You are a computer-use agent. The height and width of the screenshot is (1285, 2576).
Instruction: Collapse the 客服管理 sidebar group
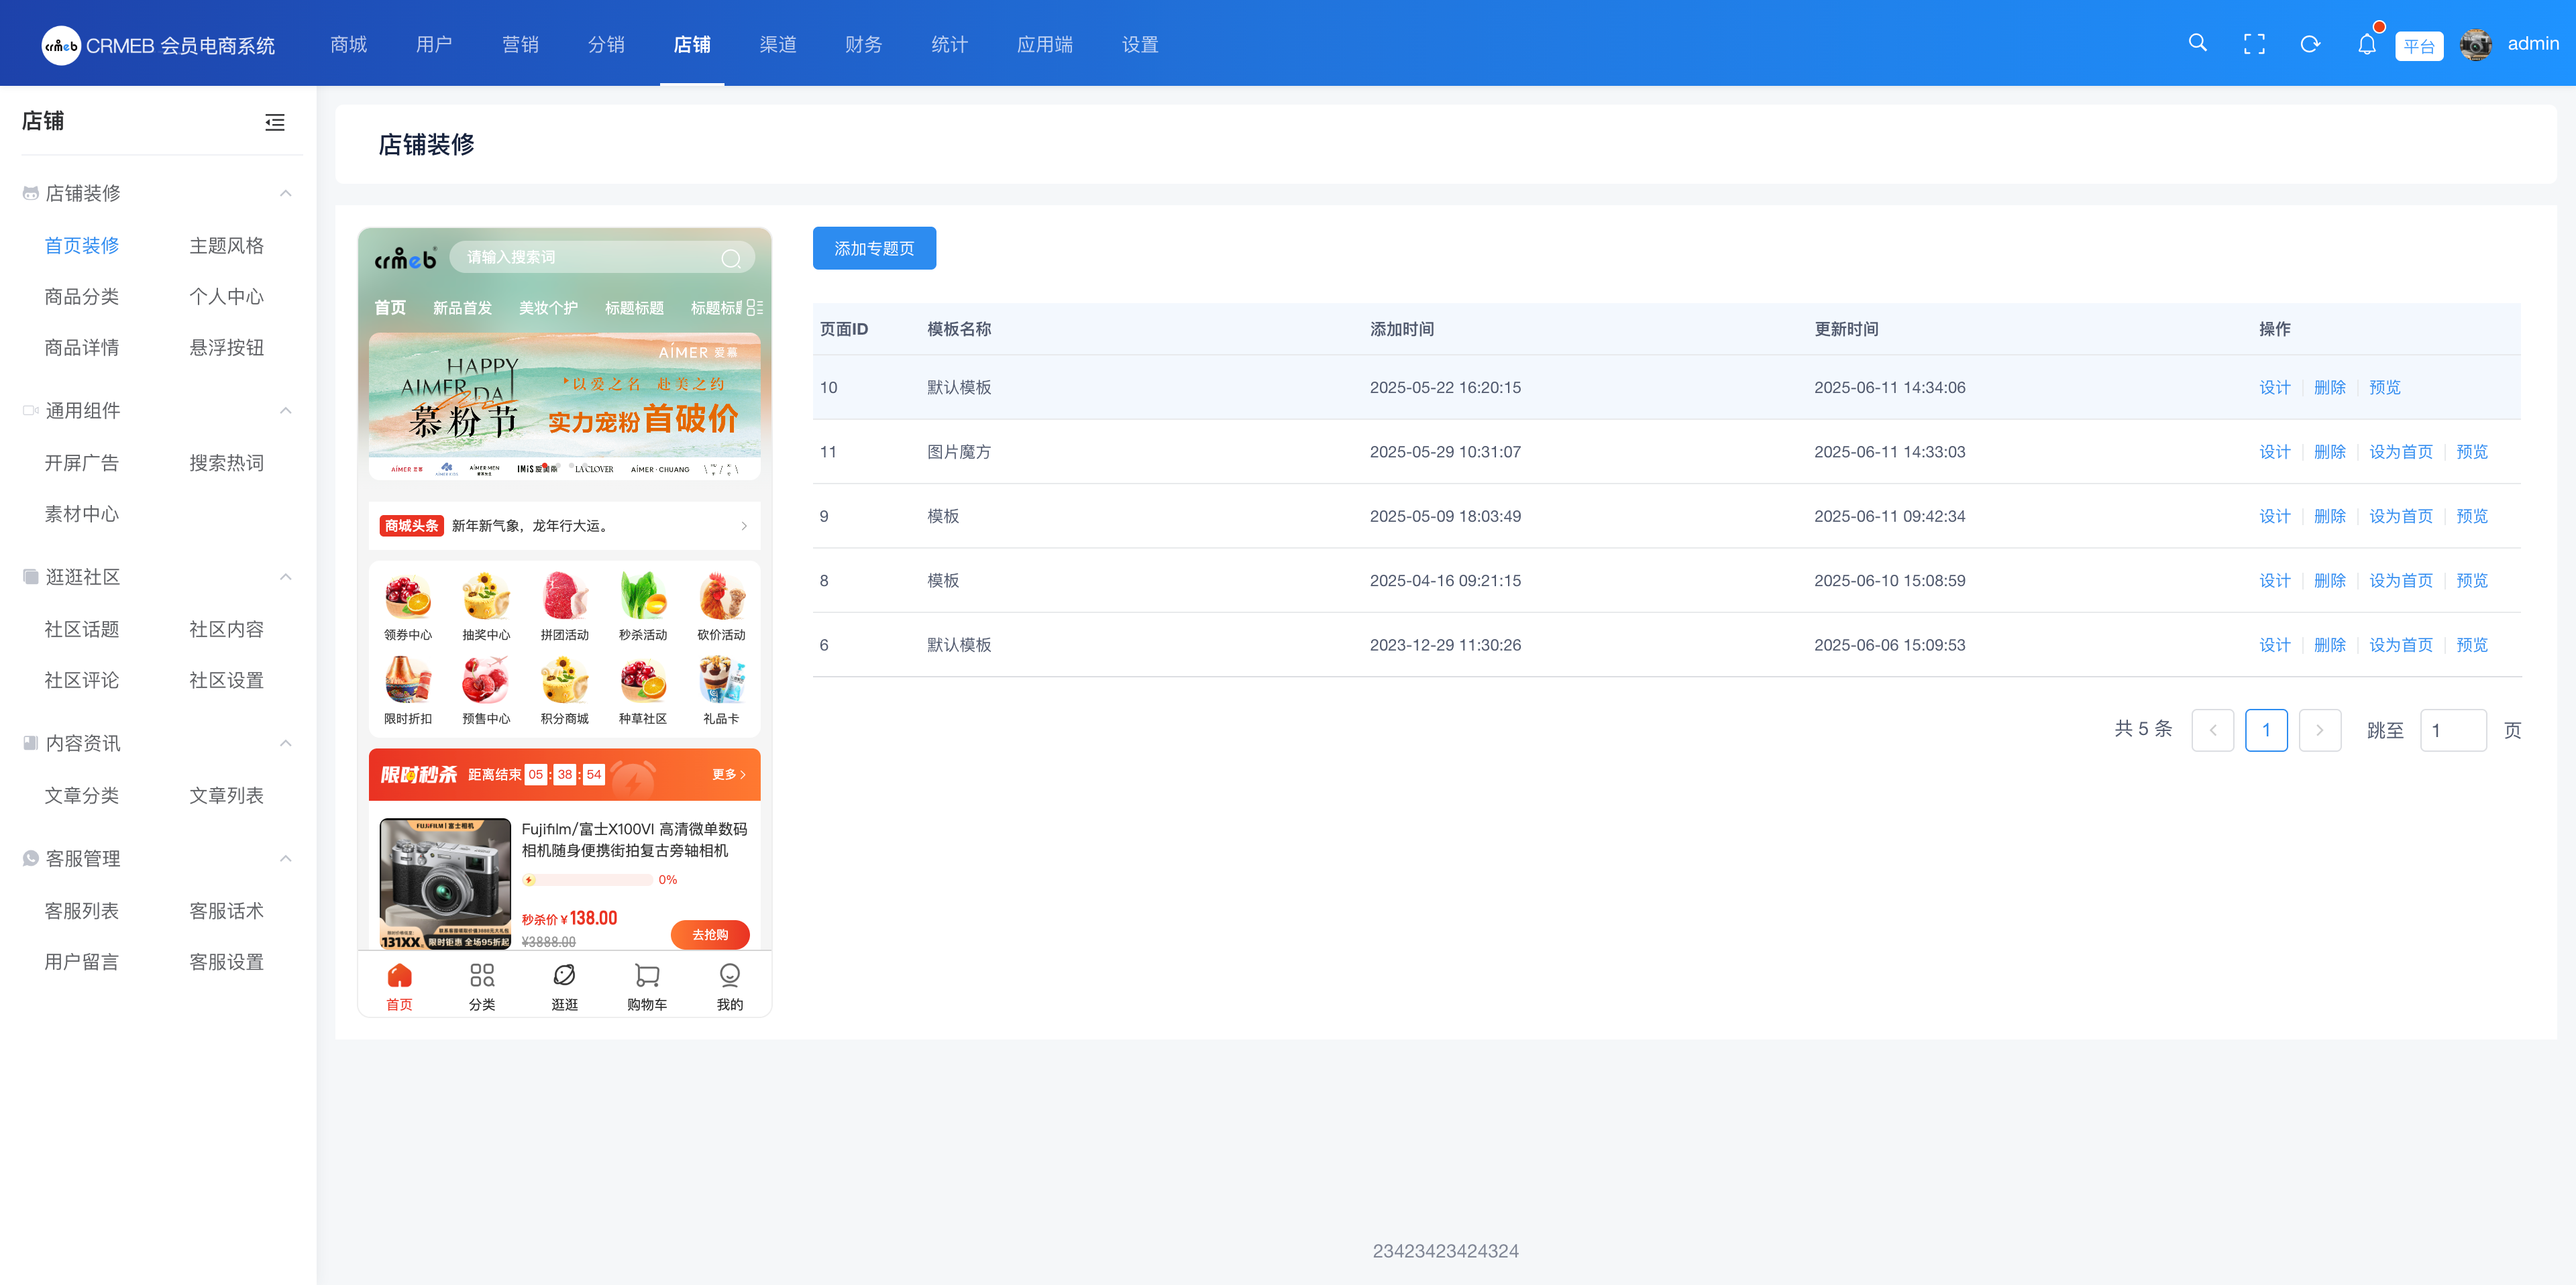tap(286, 858)
